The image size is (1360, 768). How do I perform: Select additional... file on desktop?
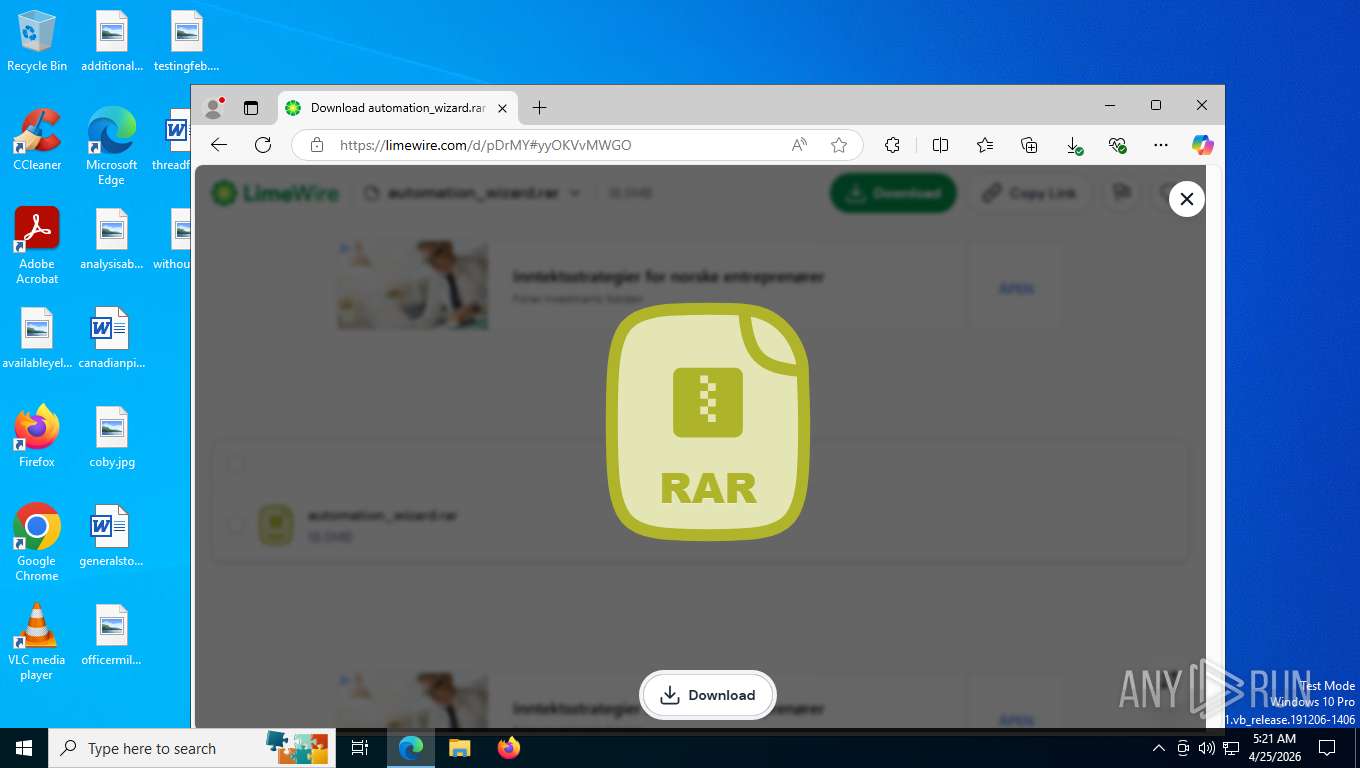coord(111,41)
